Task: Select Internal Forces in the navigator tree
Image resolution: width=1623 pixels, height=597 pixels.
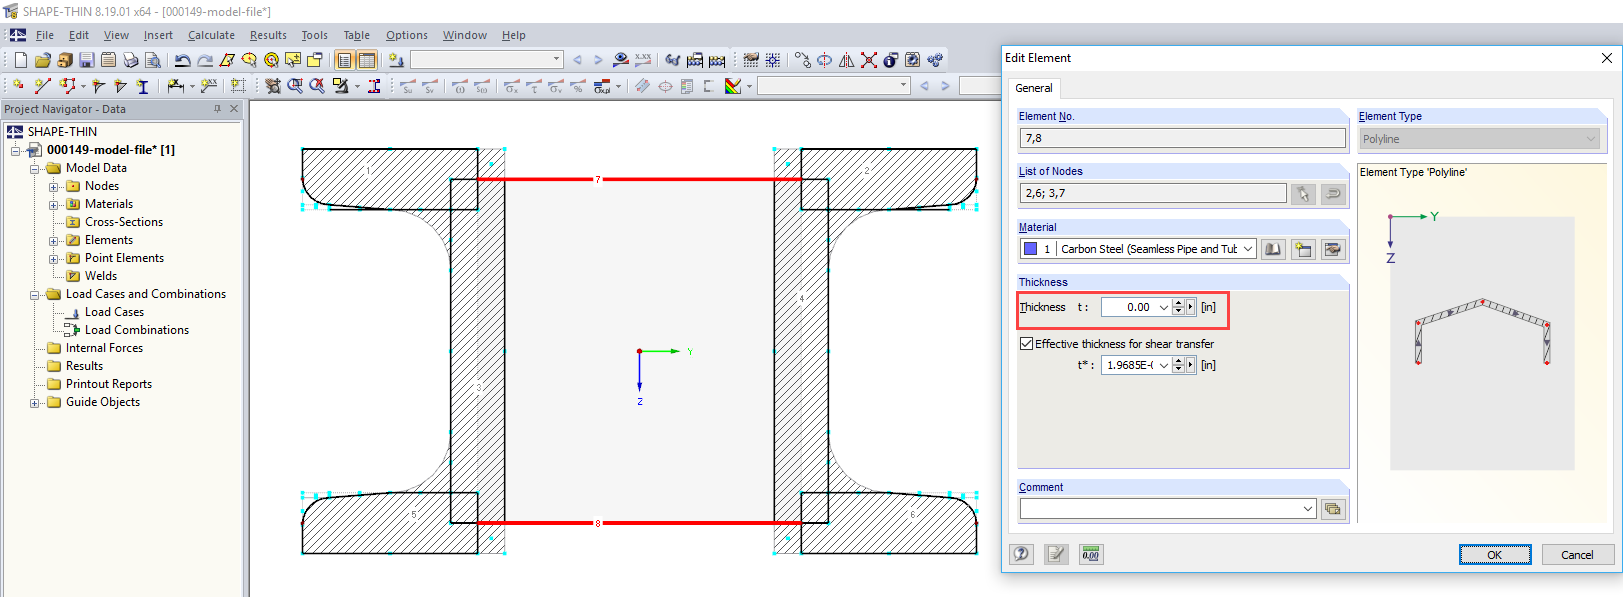Action: pyautogui.click(x=104, y=348)
